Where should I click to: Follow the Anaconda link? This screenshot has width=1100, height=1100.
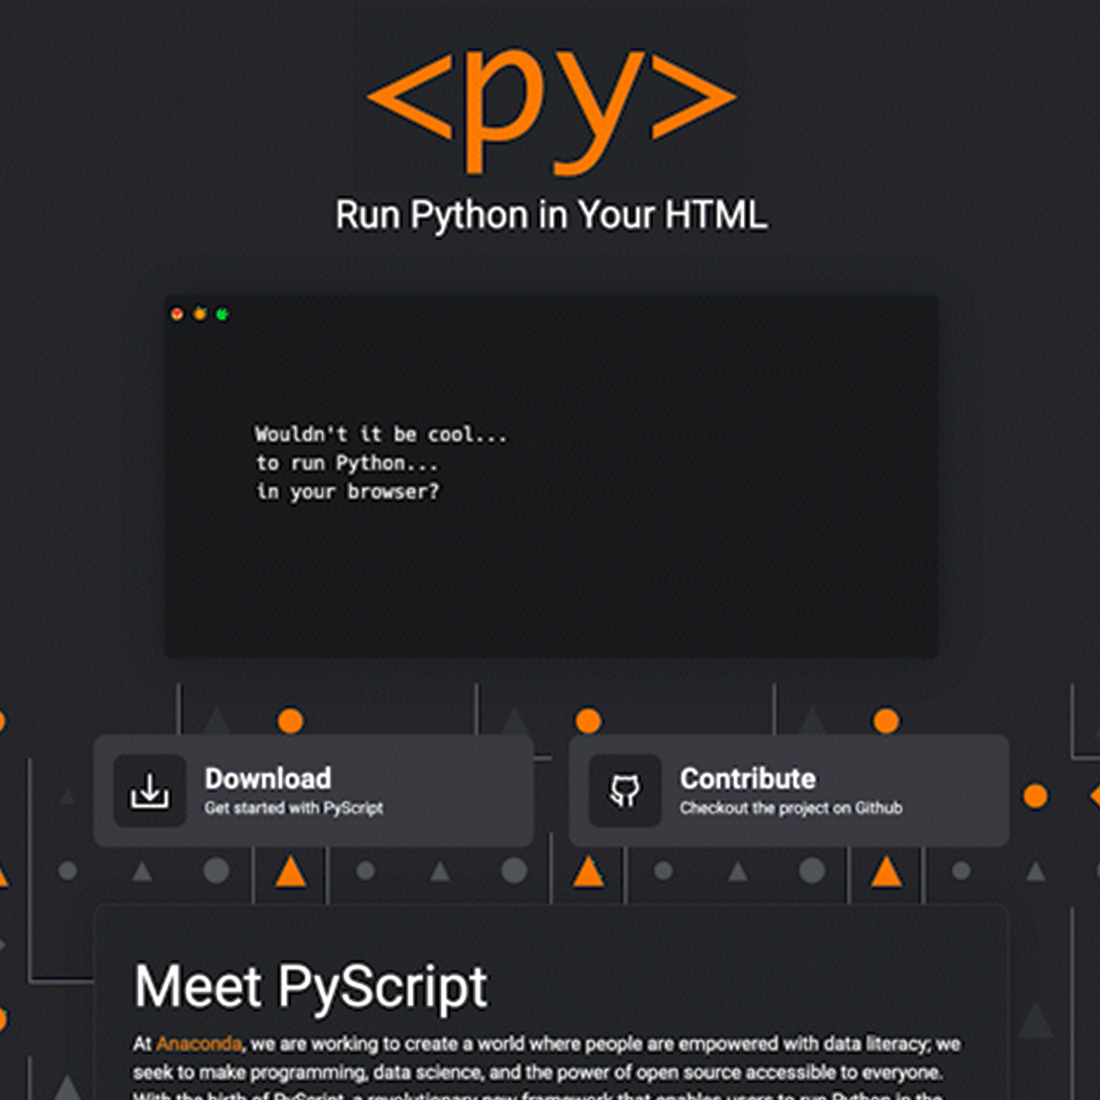(199, 1044)
